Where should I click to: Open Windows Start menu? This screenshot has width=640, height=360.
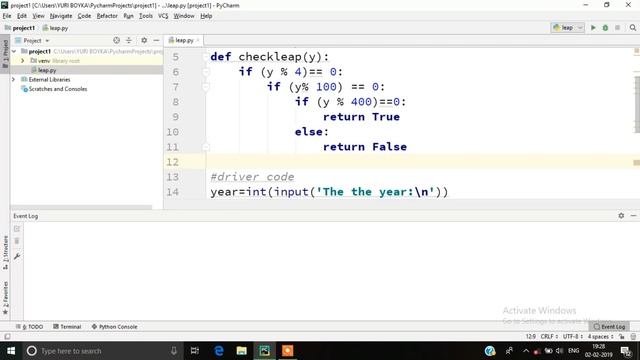click(11, 351)
